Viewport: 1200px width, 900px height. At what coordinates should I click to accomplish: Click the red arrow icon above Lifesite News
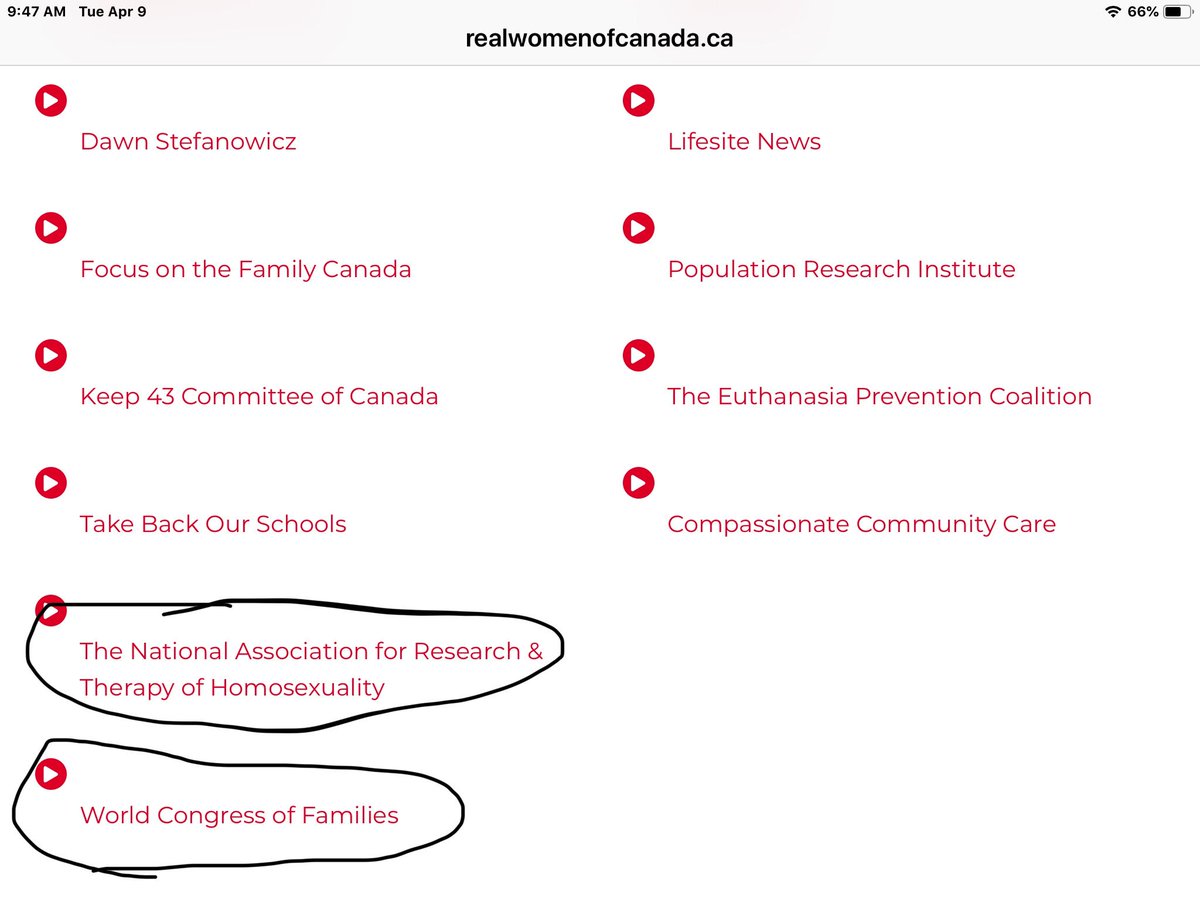(x=638, y=100)
